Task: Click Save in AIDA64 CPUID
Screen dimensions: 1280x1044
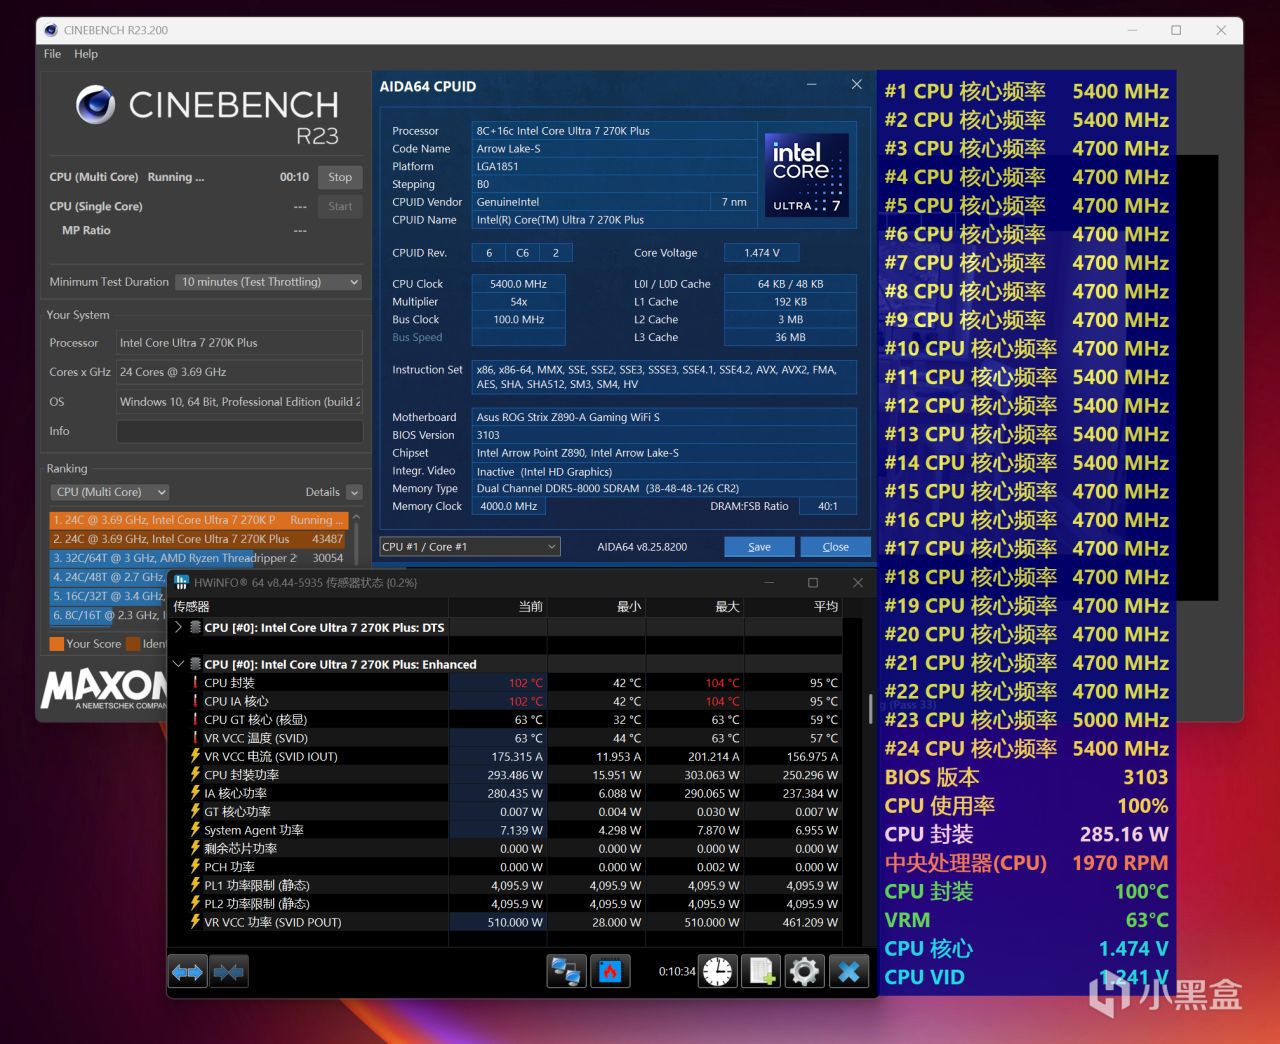Action: (x=760, y=547)
